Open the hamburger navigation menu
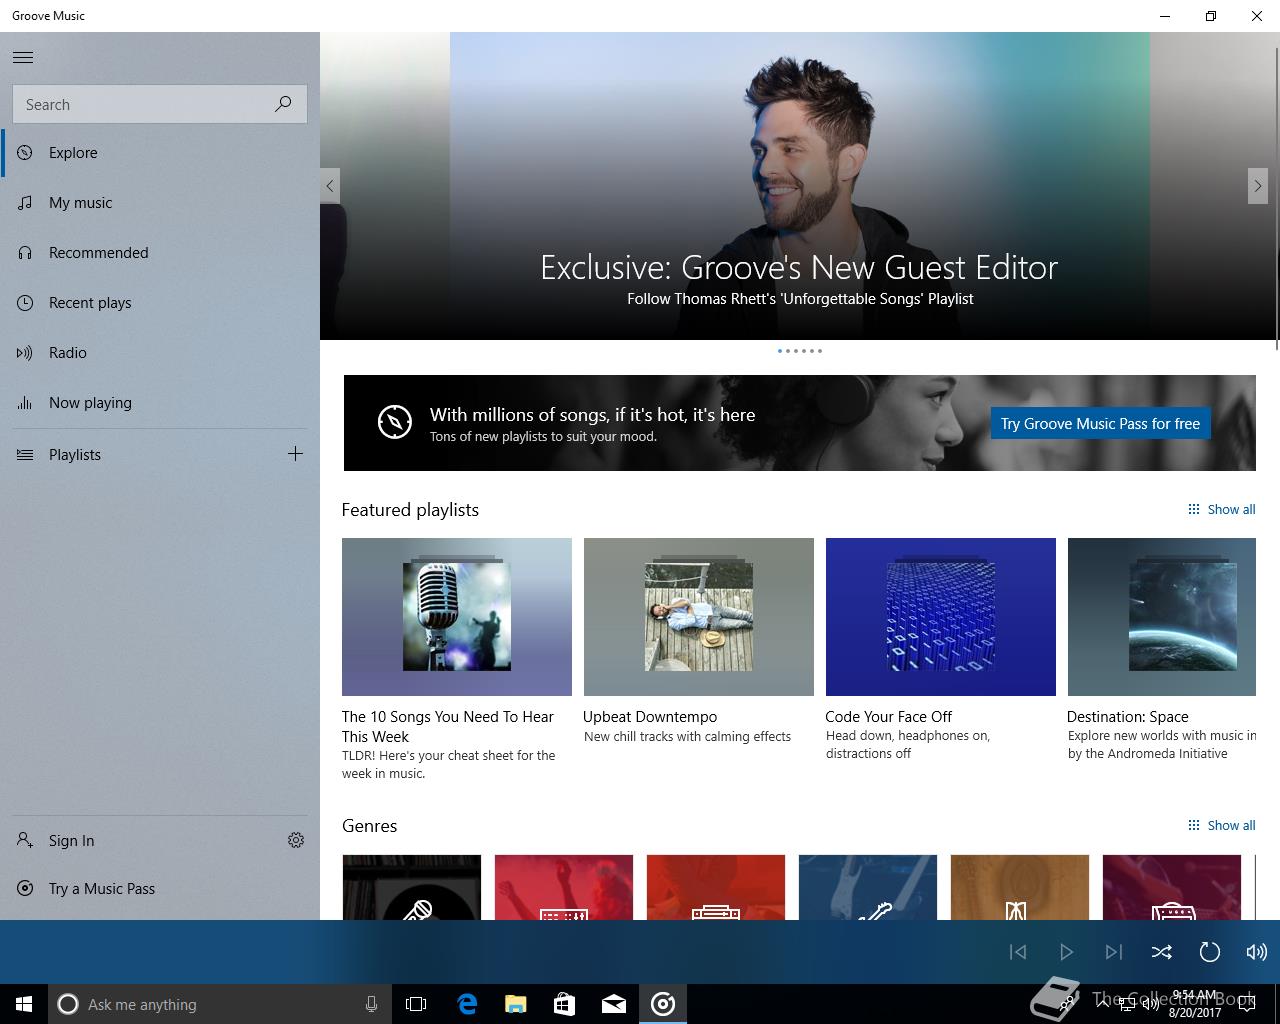This screenshot has height=1024, width=1280. tap(23, 57)
